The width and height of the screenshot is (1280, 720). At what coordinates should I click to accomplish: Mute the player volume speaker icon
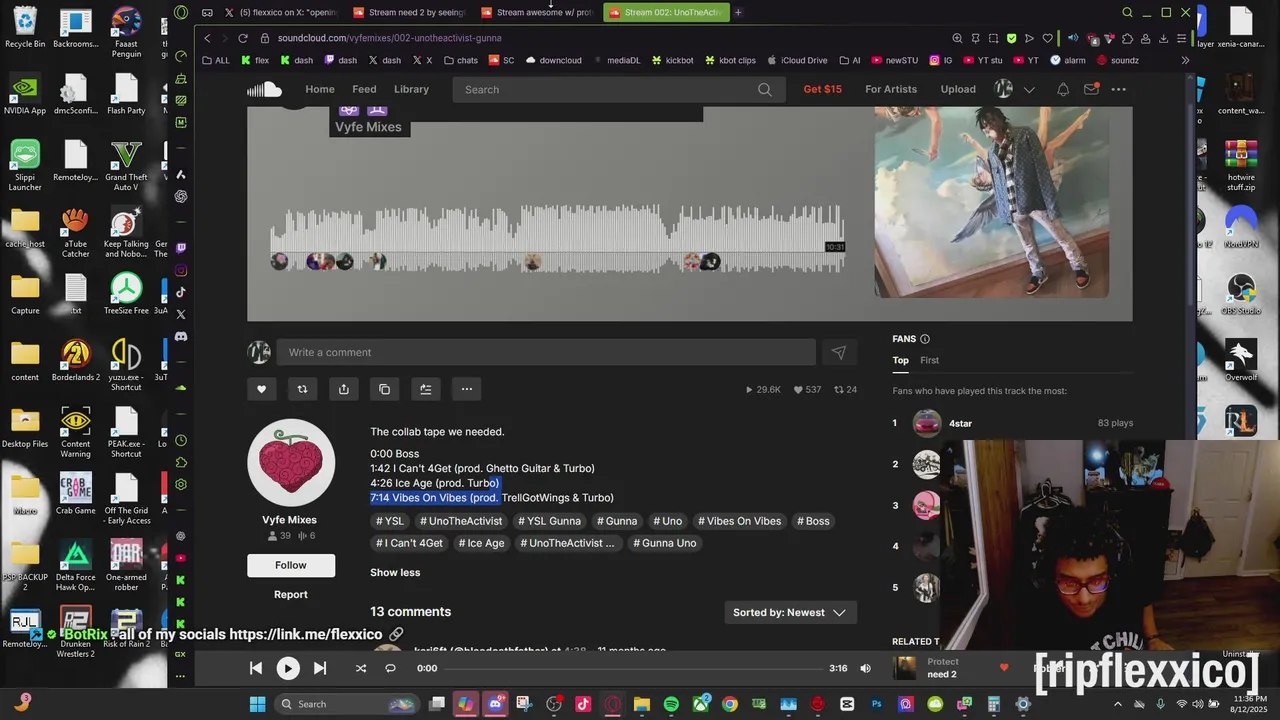point(866,668)
